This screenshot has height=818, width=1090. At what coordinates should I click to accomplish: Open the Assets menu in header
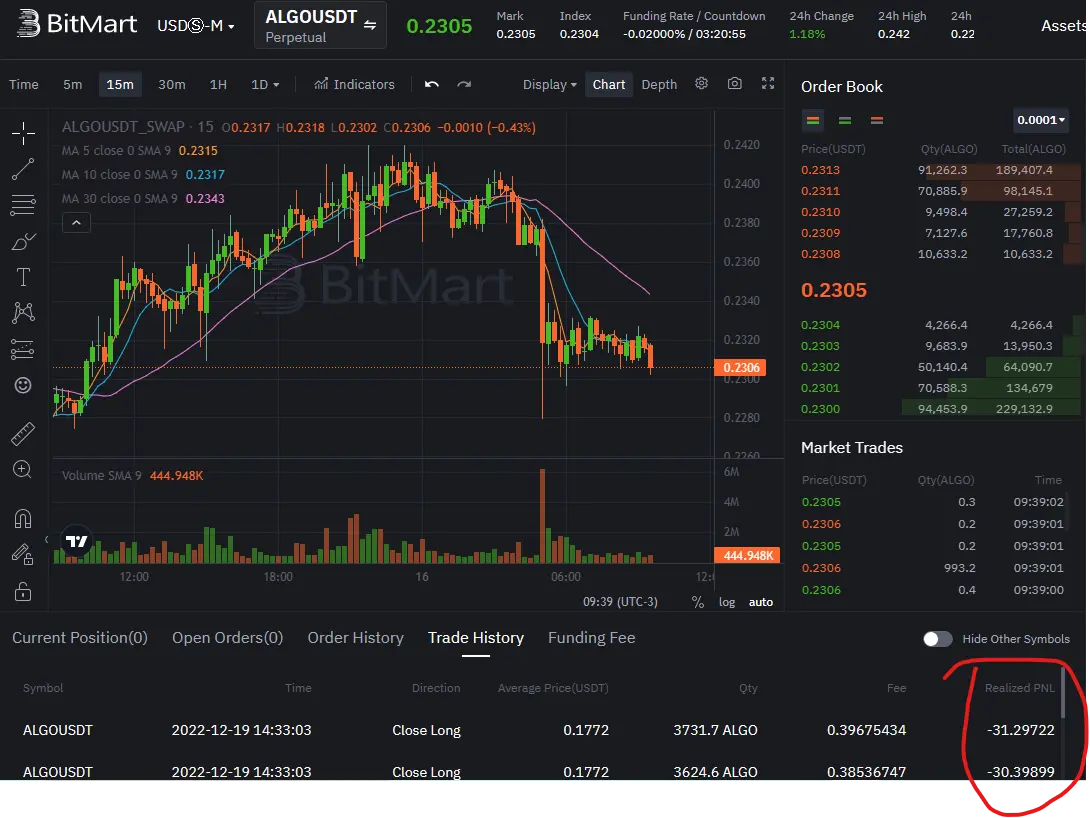[1063, 26]
